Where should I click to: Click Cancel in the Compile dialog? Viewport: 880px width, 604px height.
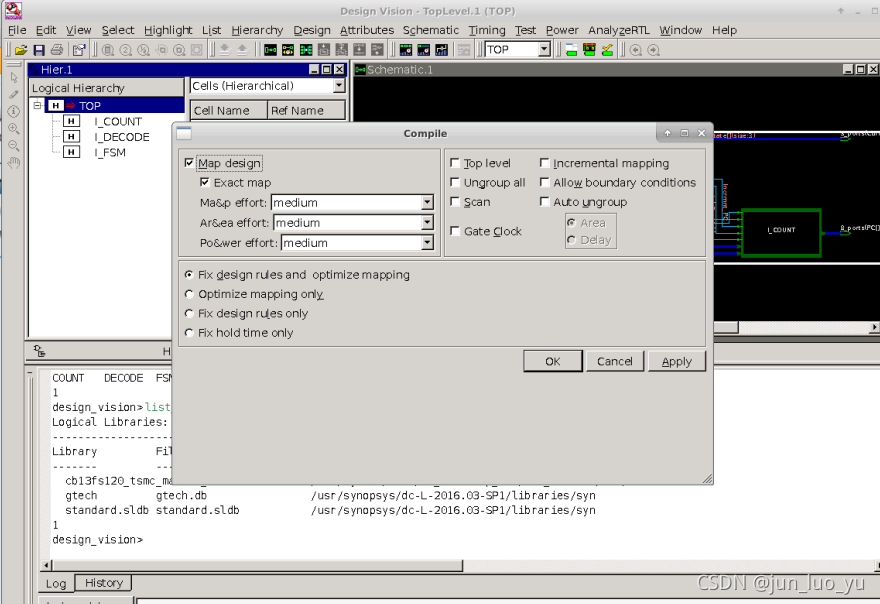pos(615,361)
